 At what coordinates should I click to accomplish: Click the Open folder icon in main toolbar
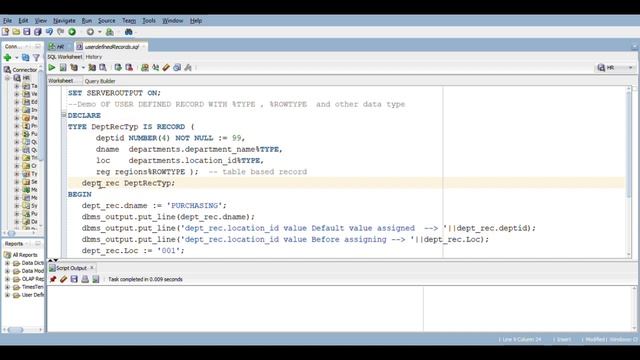pyautogui.click(x=16, y=32)
